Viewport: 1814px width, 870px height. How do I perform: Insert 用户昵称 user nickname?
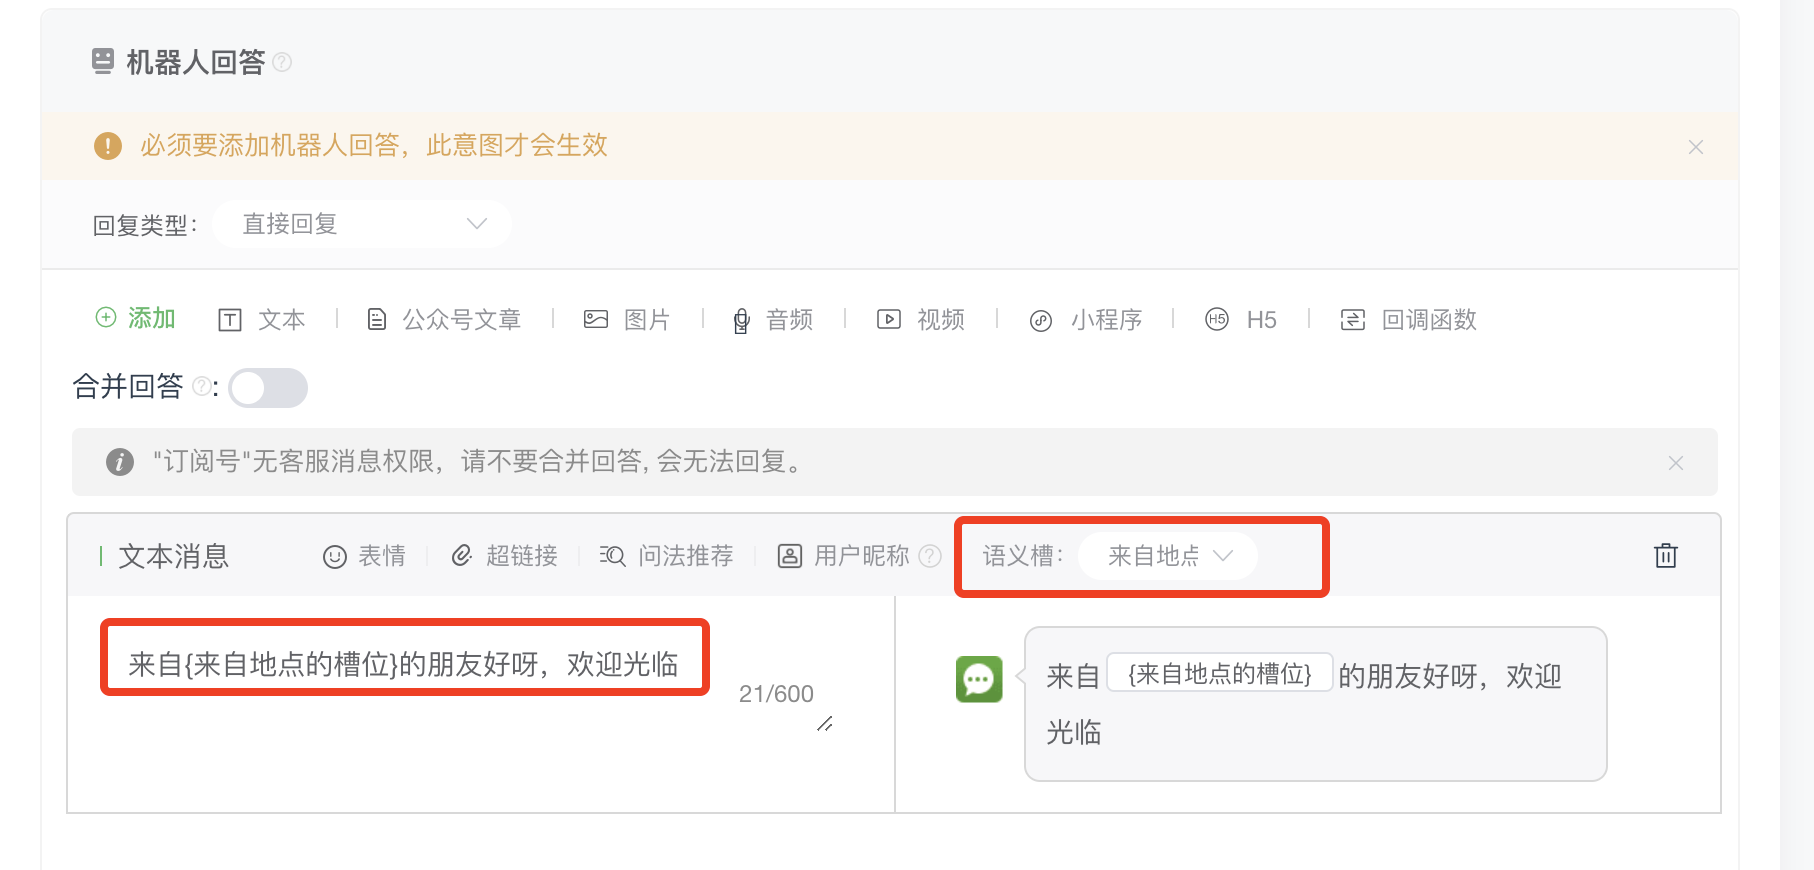tap(845, 556)
